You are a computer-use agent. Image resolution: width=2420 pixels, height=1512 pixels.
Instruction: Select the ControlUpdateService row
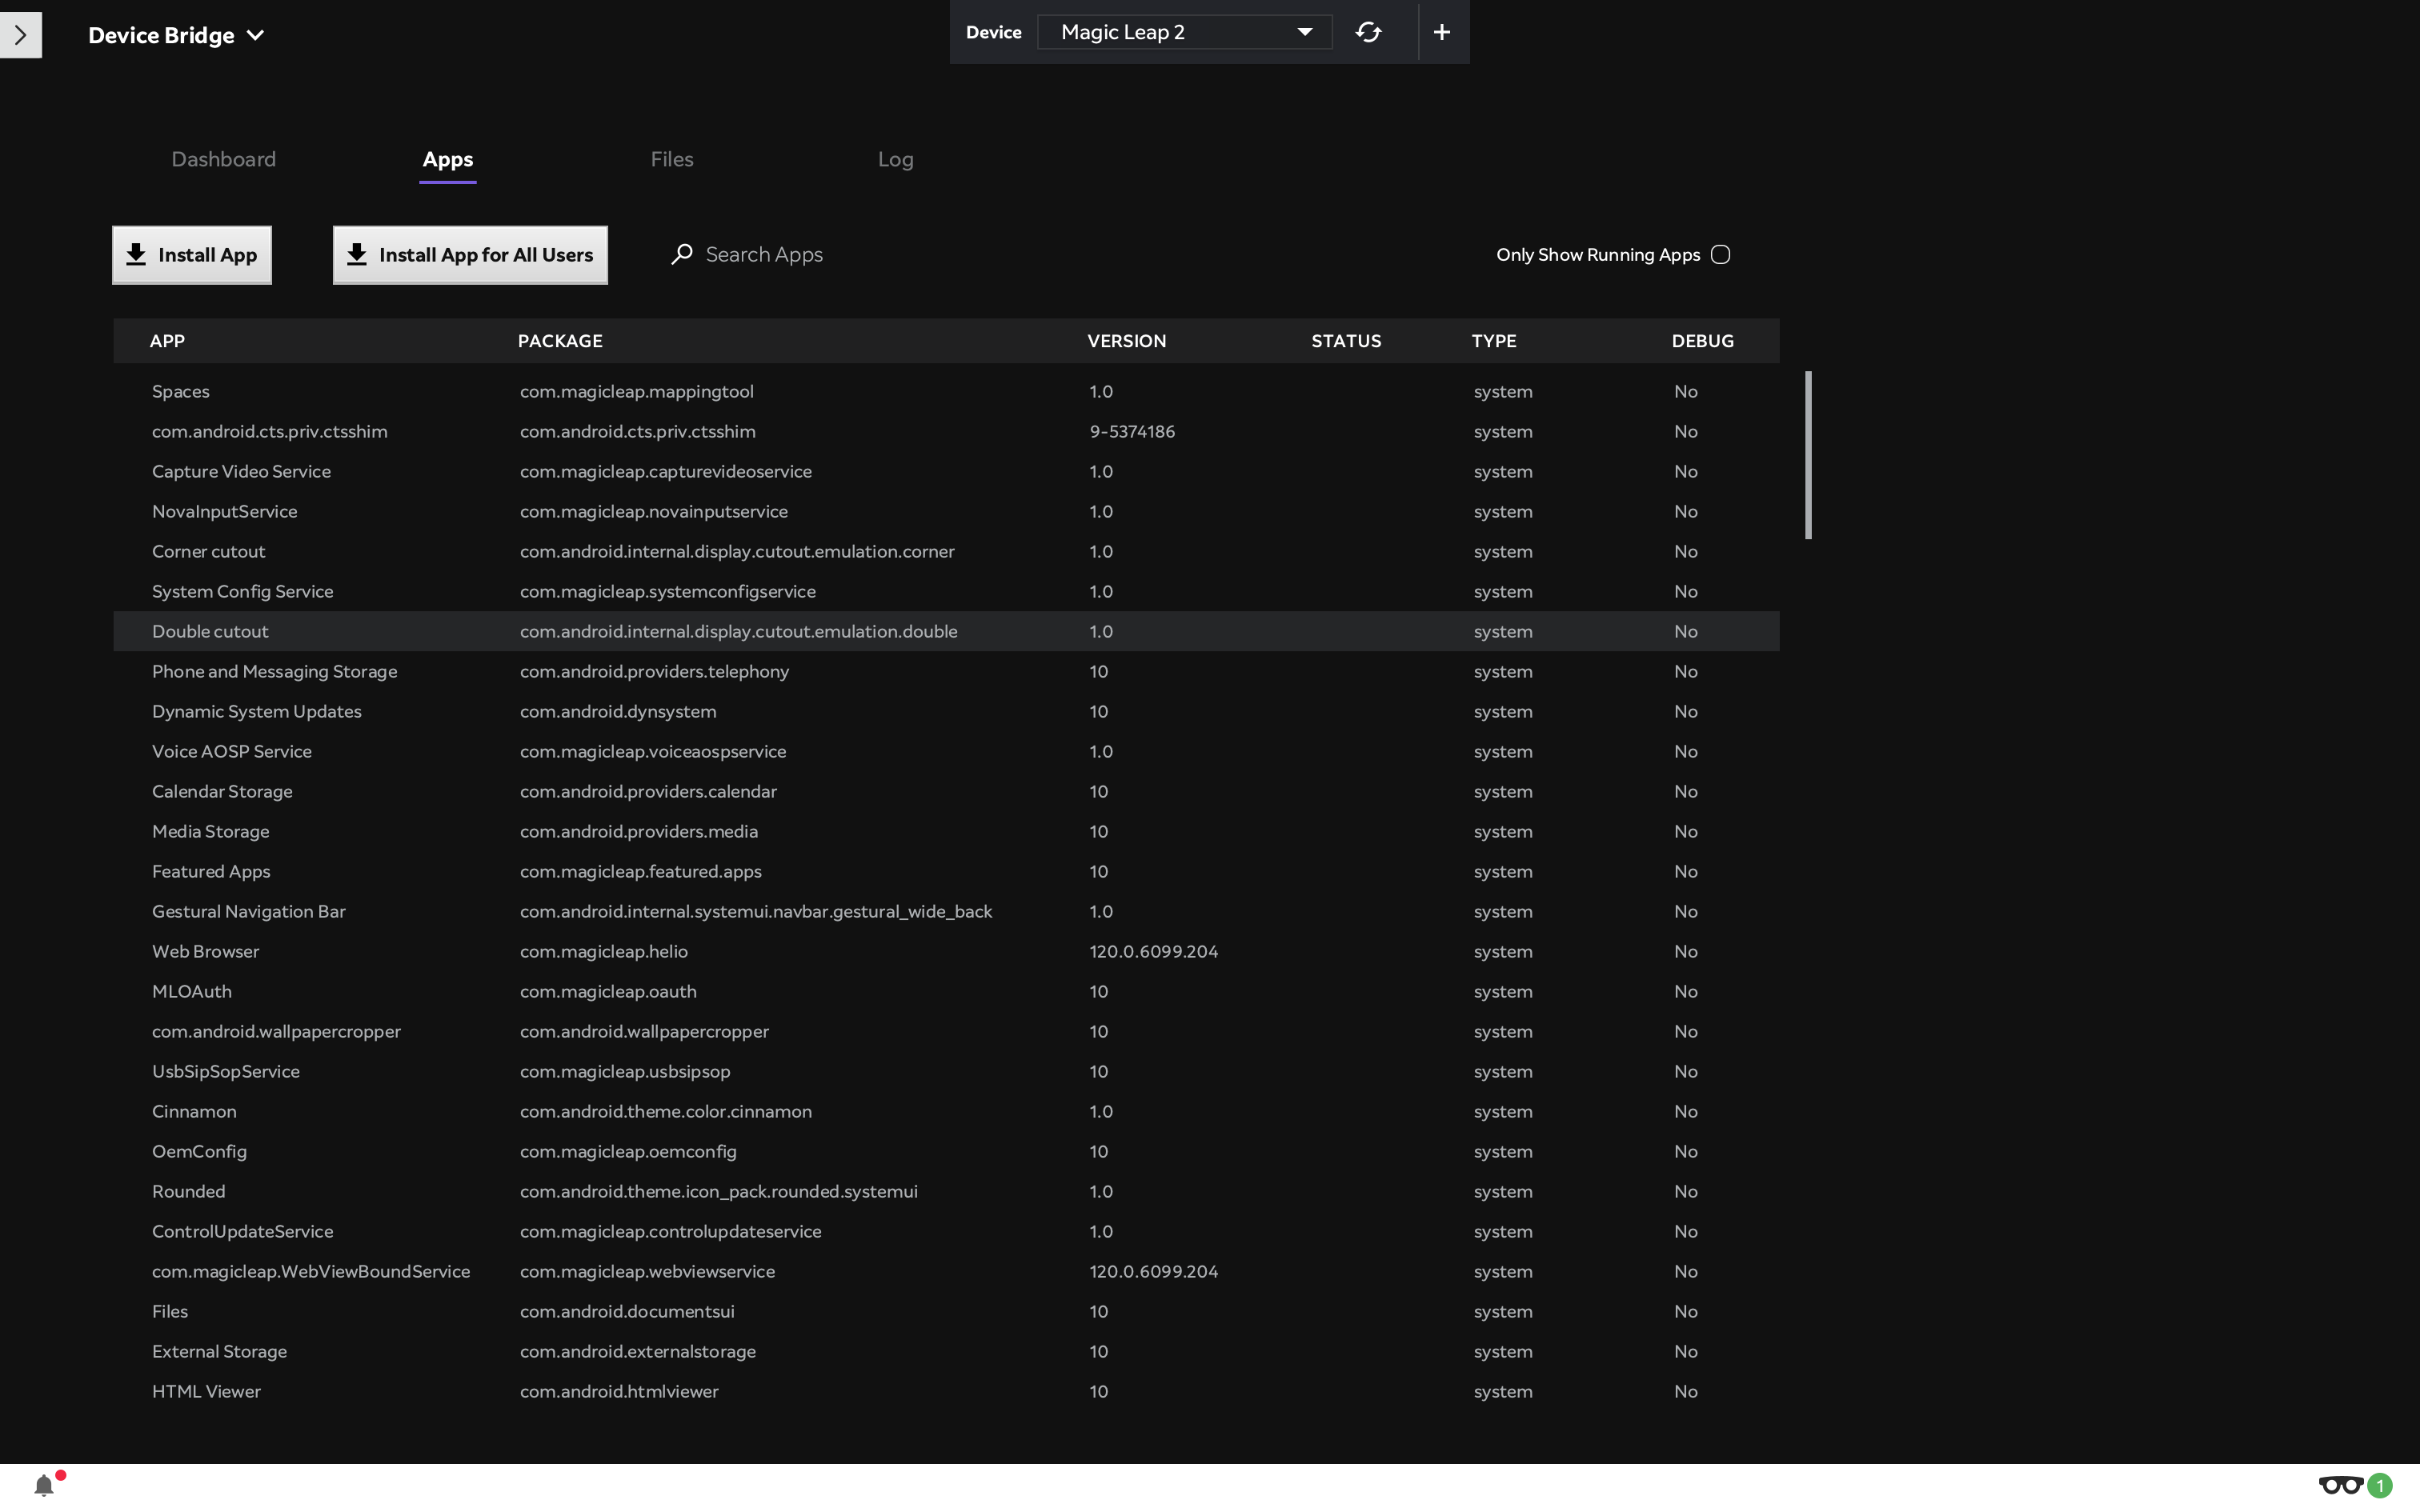click(946, 1231)
